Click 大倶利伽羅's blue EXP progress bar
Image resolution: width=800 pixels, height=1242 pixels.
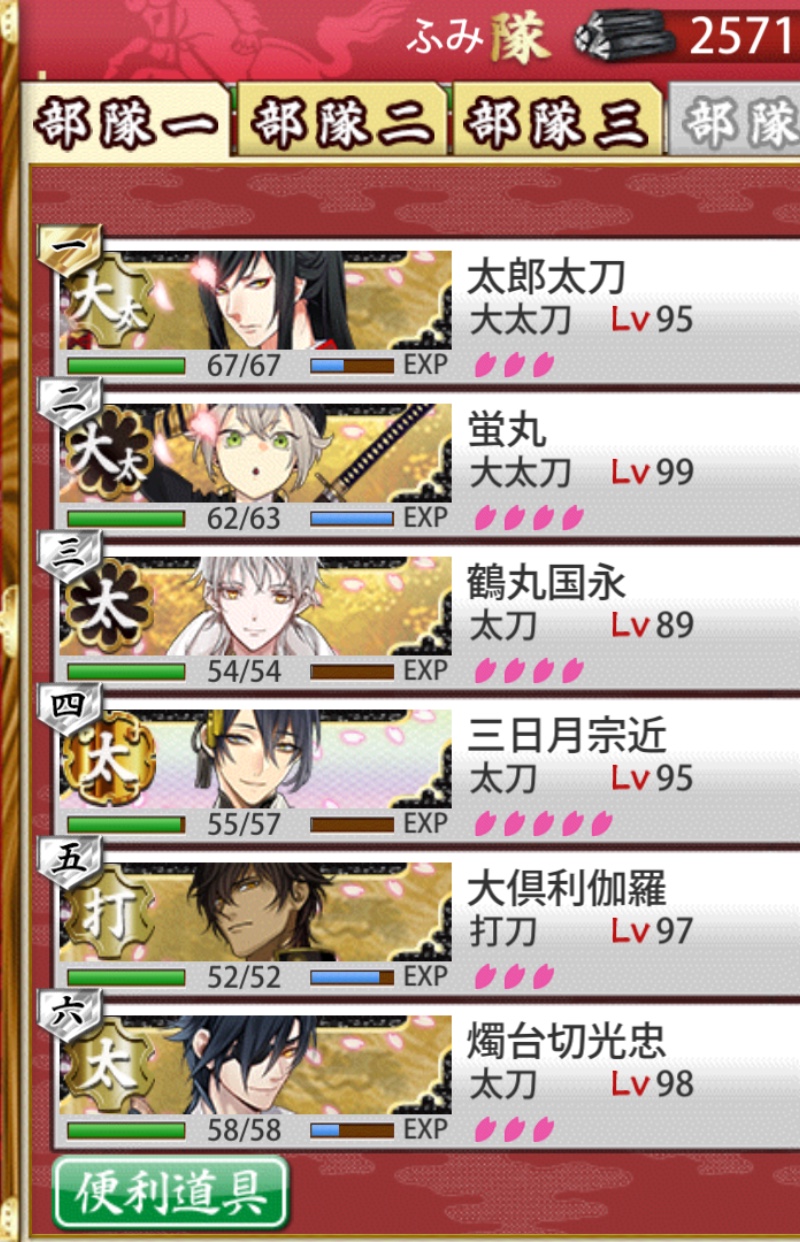352,976
